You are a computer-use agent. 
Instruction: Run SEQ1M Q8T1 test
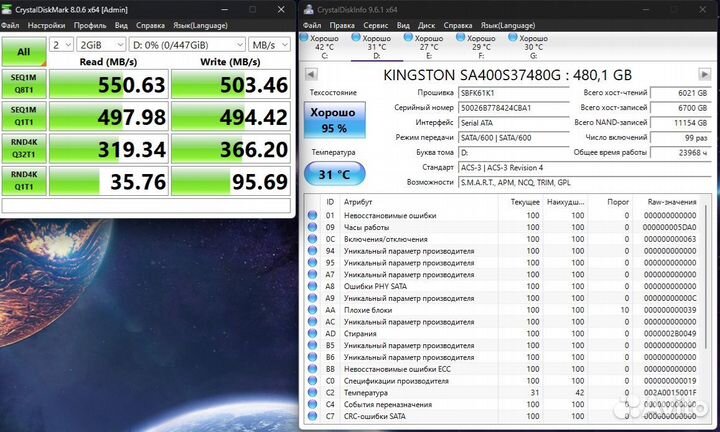(24, 84)
